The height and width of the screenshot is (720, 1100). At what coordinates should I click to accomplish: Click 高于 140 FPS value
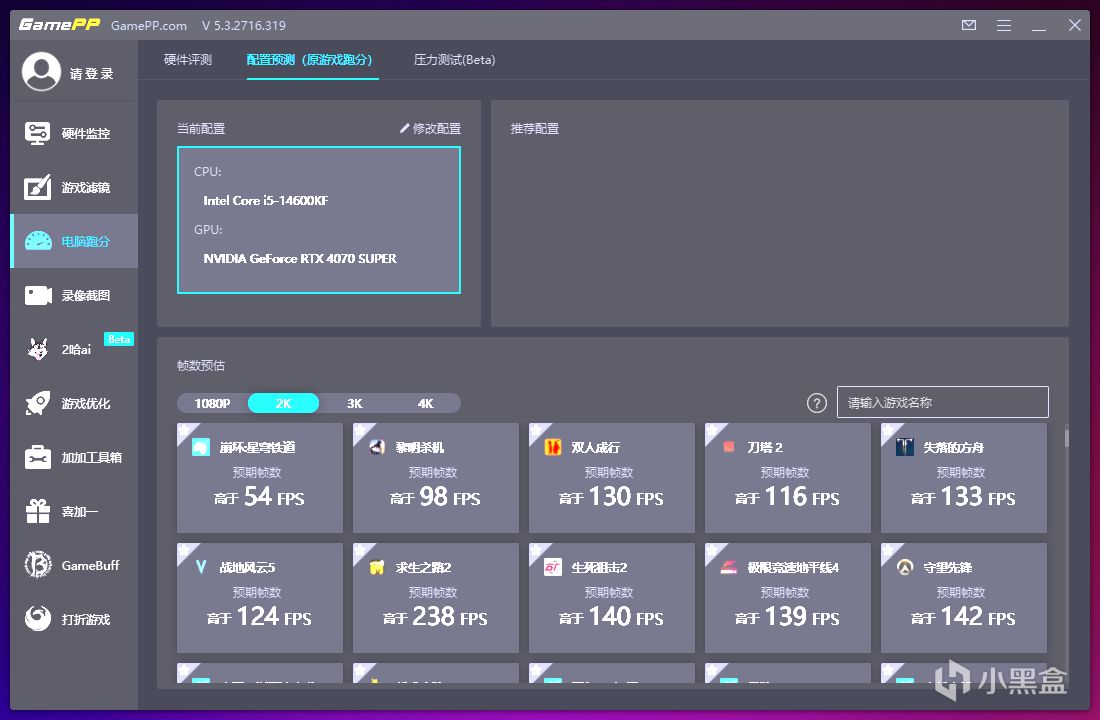[x=611, y=617]
